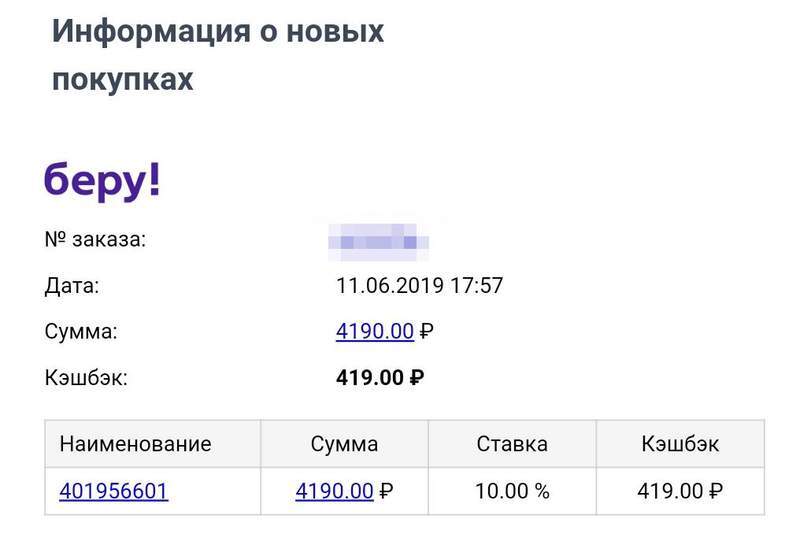Click the ruble sign after the summary sum

point(427,332)
